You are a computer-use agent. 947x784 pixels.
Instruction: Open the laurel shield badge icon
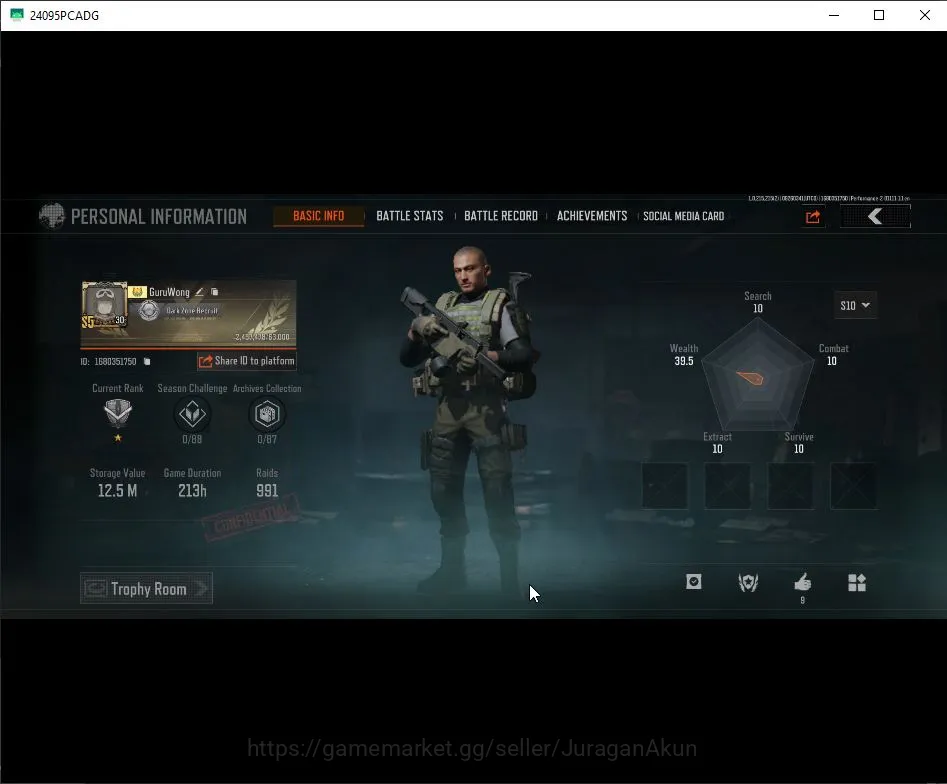coord(748,582)
